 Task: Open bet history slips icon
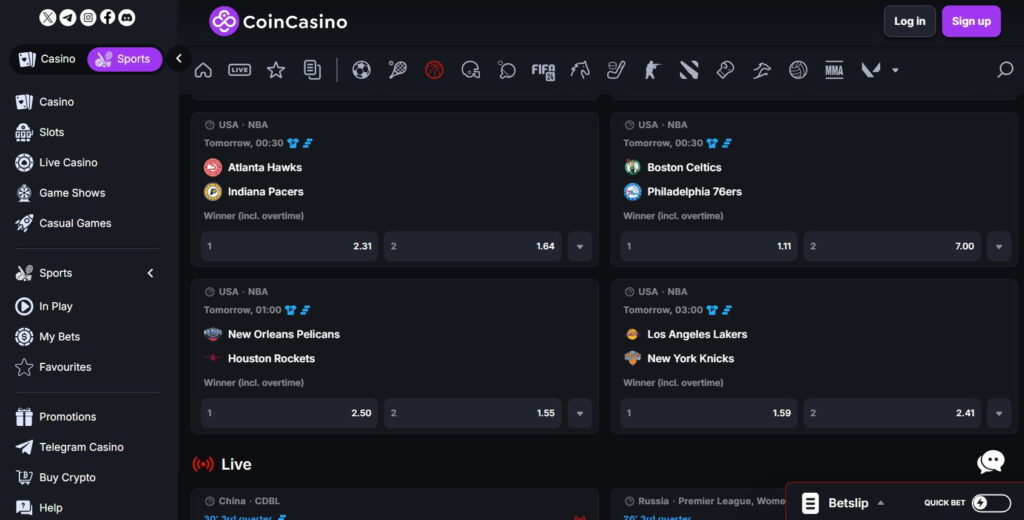[312, 70]
